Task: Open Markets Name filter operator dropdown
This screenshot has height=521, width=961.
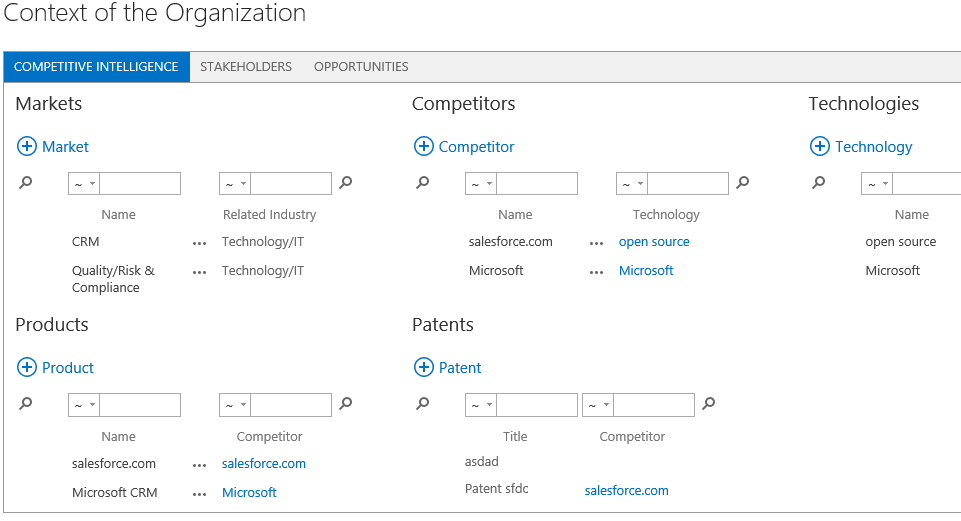Action: 84,183
